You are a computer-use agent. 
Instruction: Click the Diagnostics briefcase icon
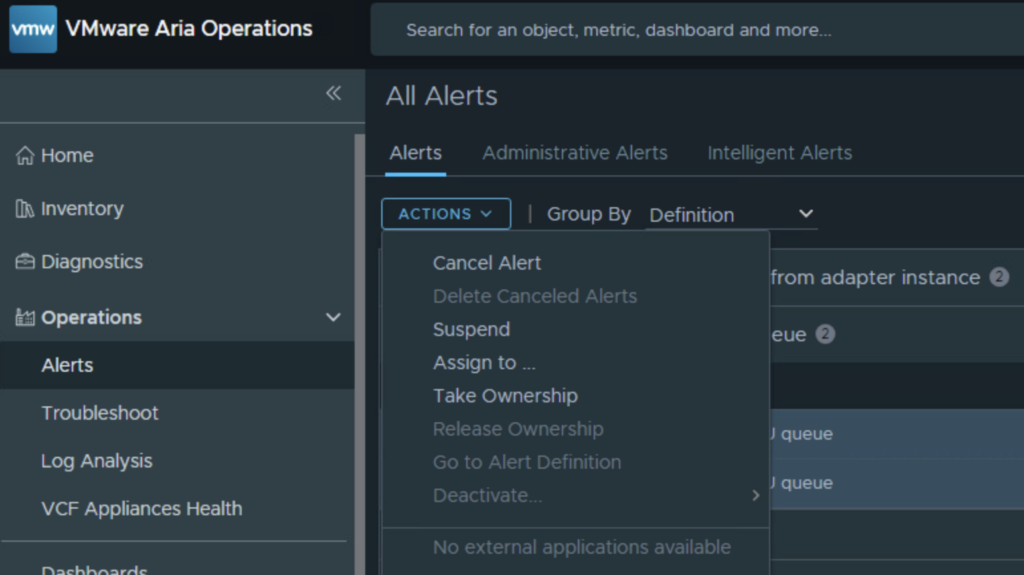[x=25, y=262]
